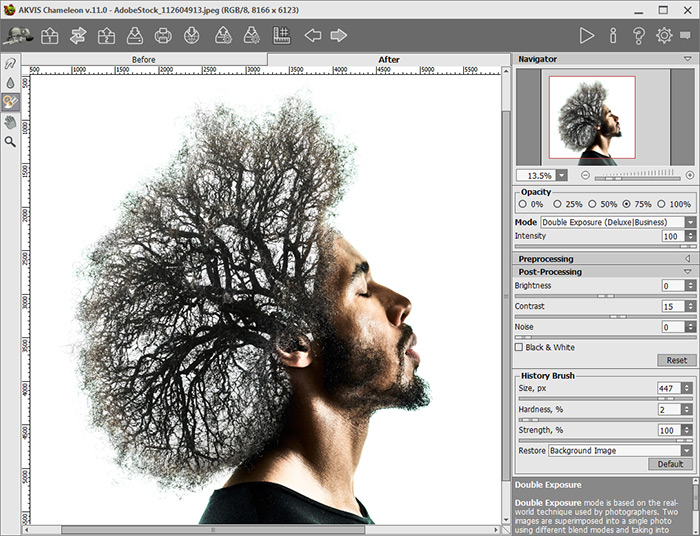Collapse the Navigator panel
The width and height of the screenshot is (700, 536).
point(687,59)
